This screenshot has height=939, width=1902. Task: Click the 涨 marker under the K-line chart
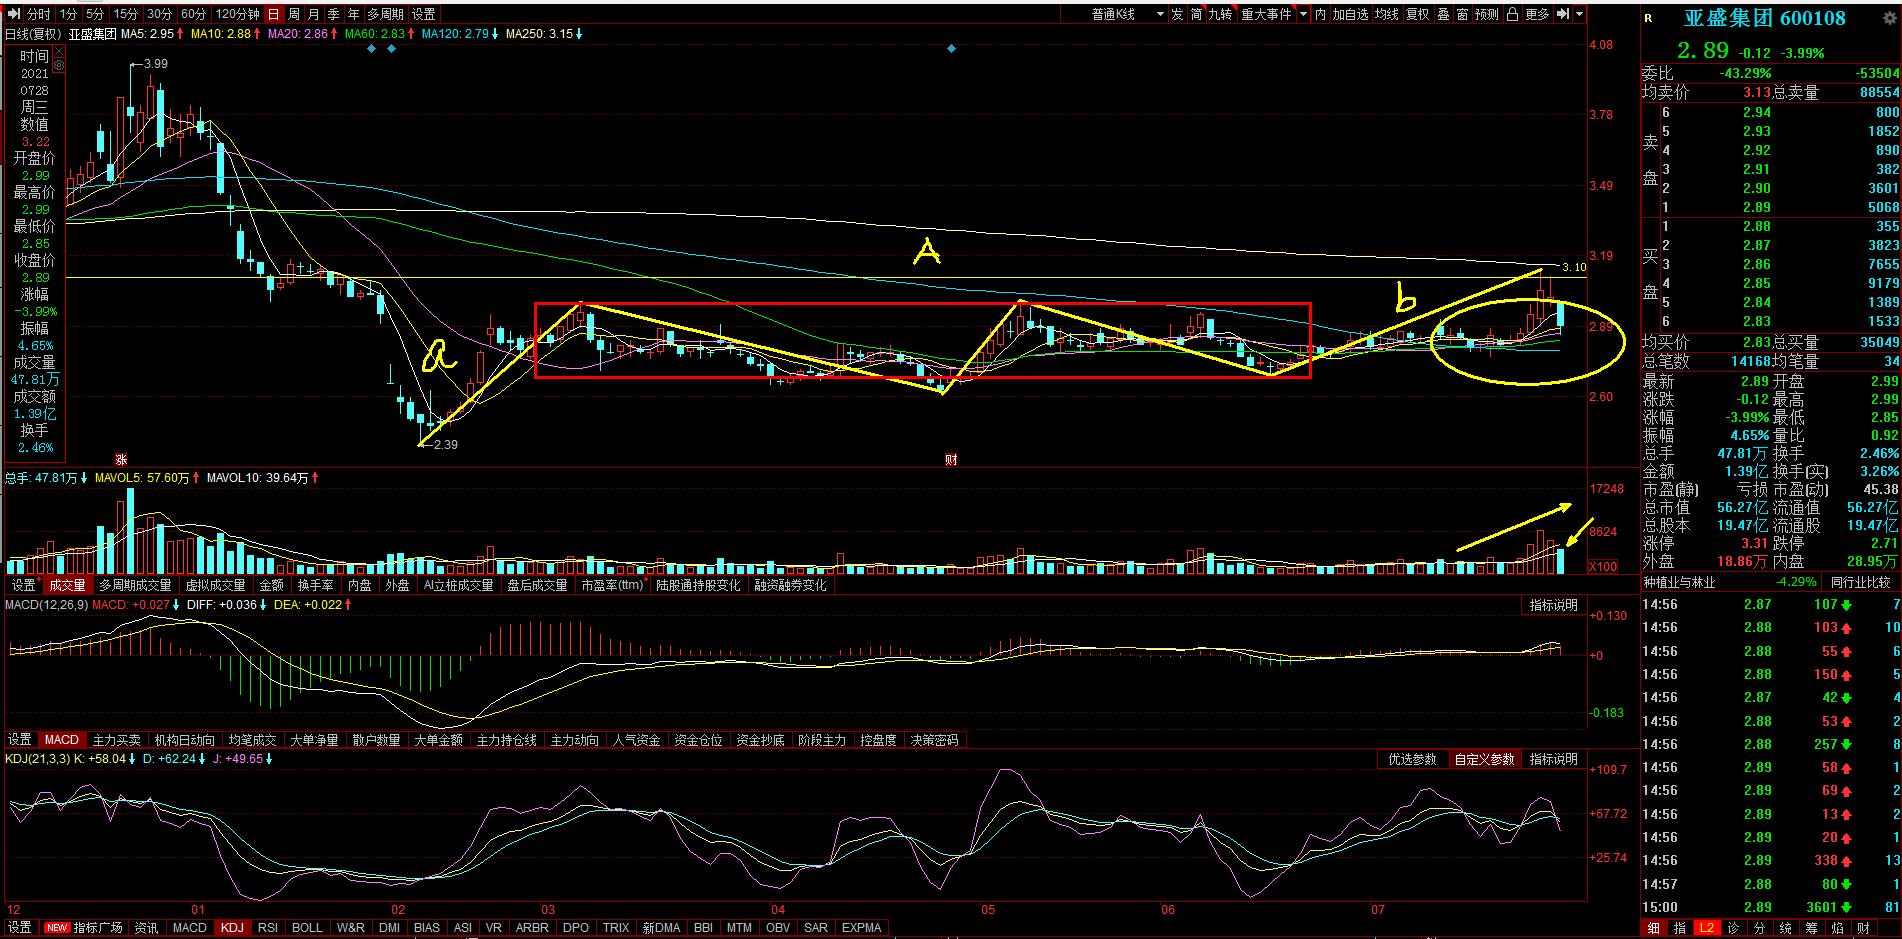pos(121,460)
